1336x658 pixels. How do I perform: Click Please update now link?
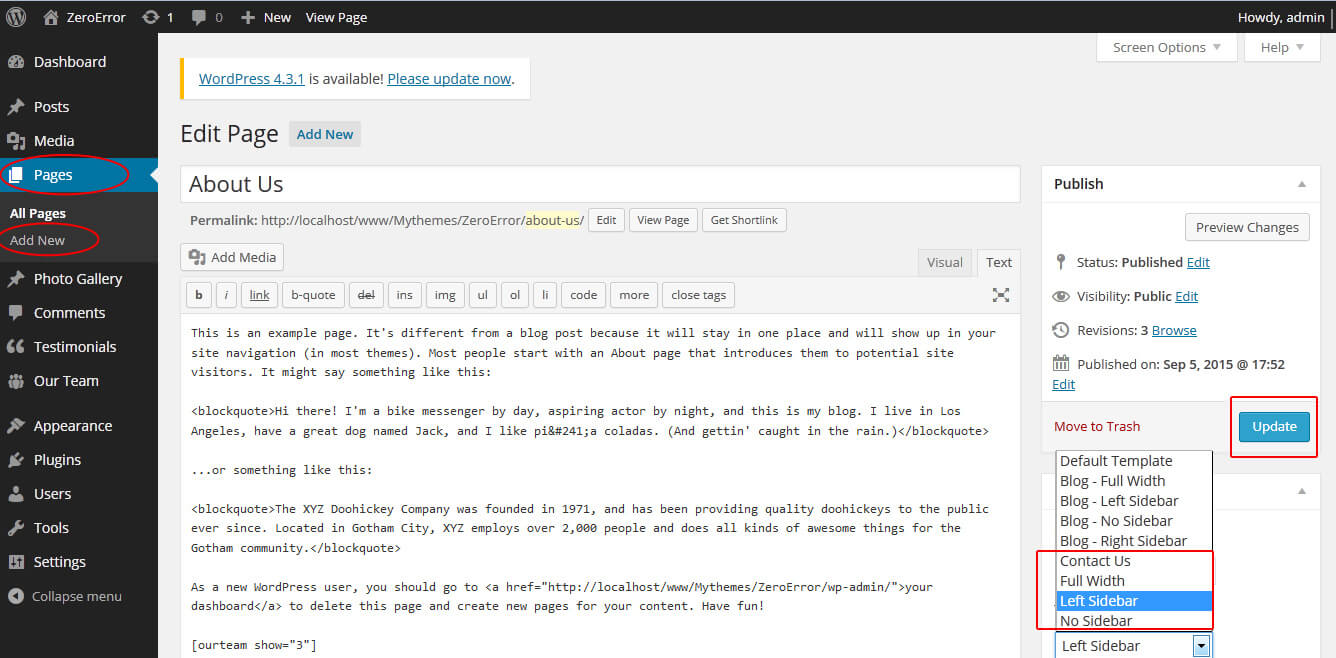(449, 78)
